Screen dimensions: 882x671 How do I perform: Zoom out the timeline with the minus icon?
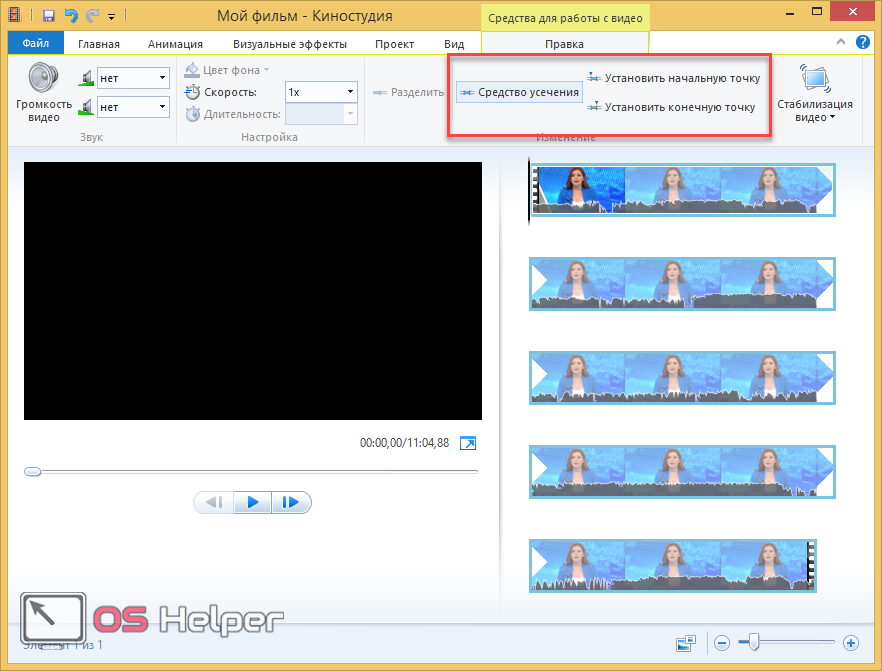pos(722,643)
